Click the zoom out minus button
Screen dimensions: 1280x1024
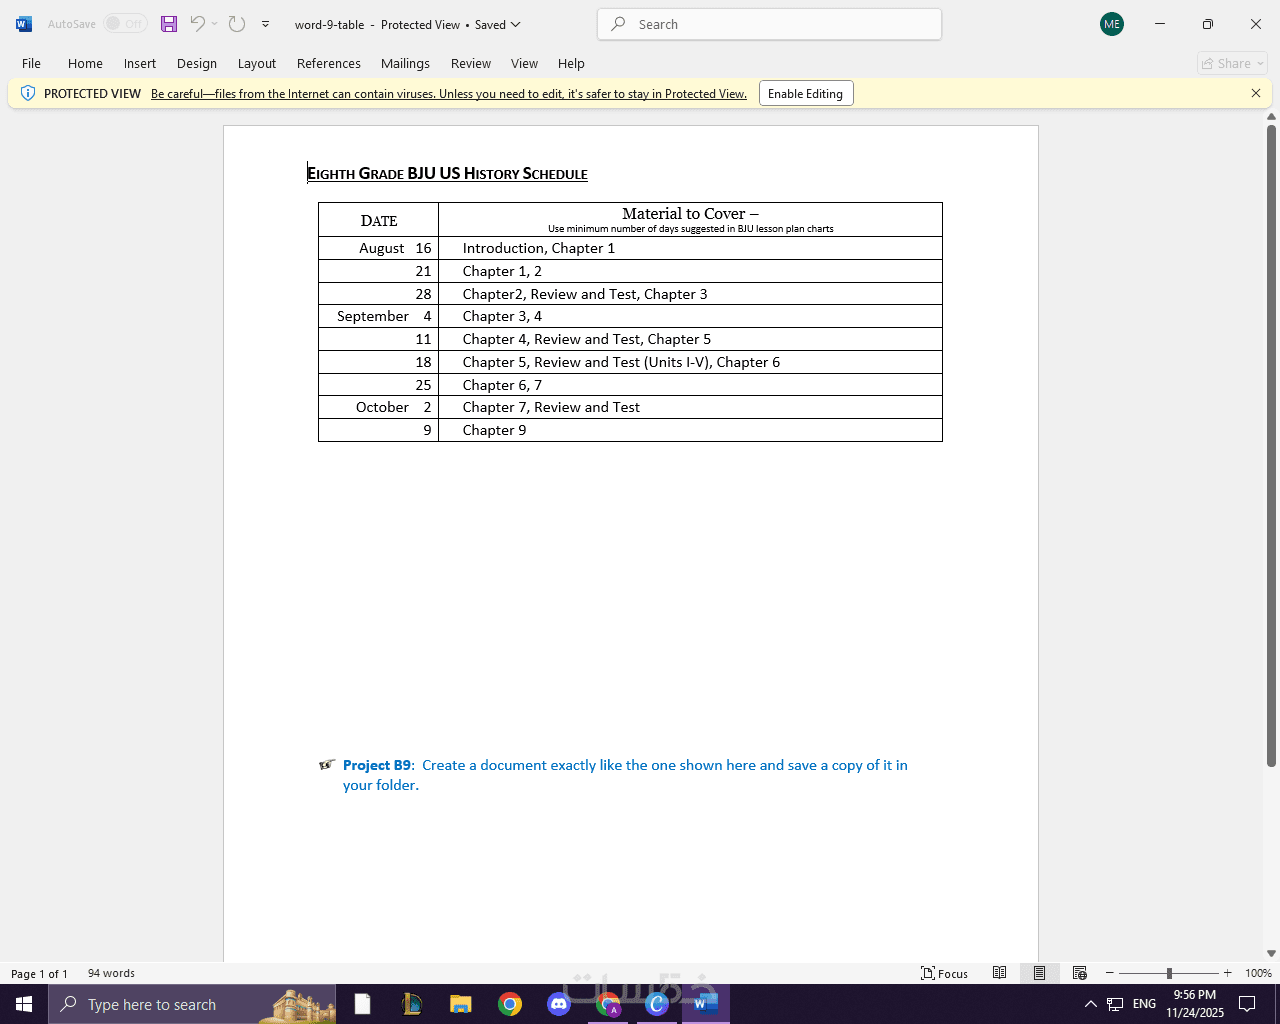(x=1109, y=973)
